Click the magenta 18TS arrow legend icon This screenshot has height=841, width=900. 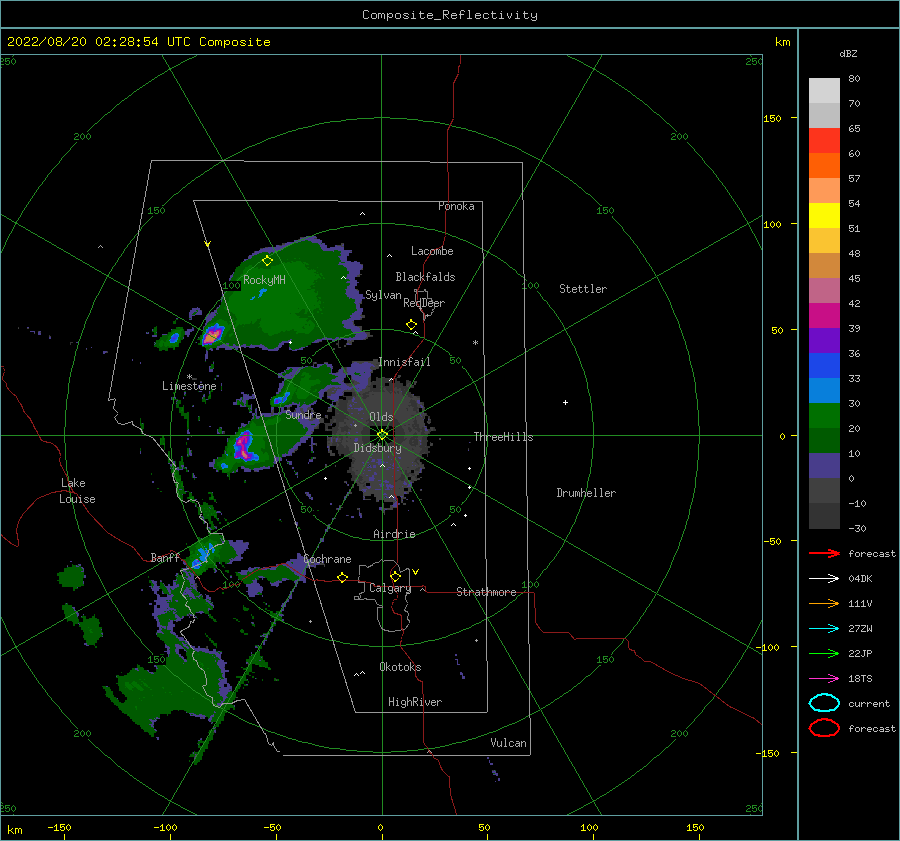click(824, 679)
